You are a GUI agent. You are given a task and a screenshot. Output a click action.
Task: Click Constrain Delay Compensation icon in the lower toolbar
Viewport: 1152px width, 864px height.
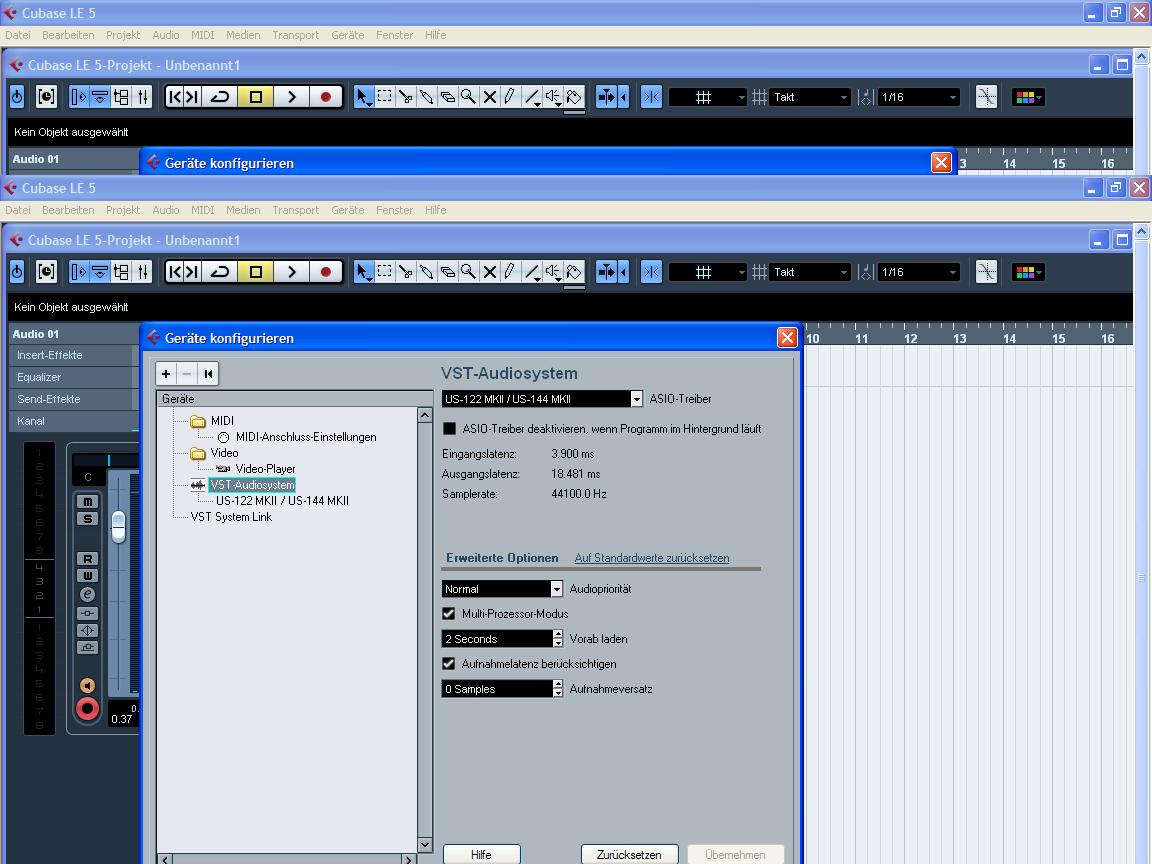click(x=46, y=272)
